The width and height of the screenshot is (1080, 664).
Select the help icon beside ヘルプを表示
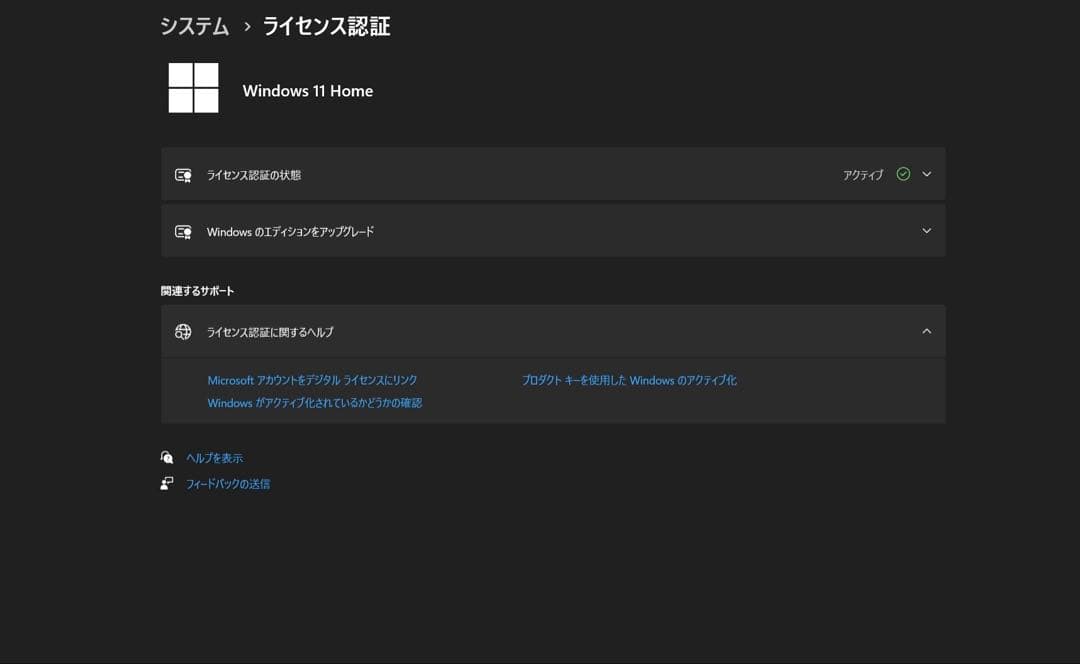click(168, 457)
